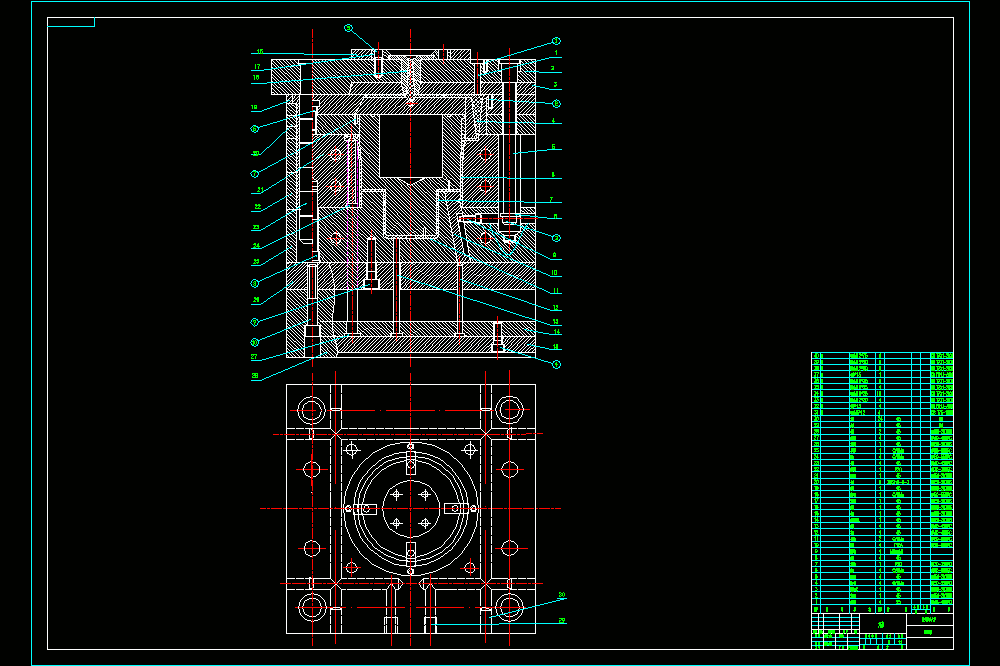Click part callout number 28
Screen dimensions: 1000x666
point(254,376)
